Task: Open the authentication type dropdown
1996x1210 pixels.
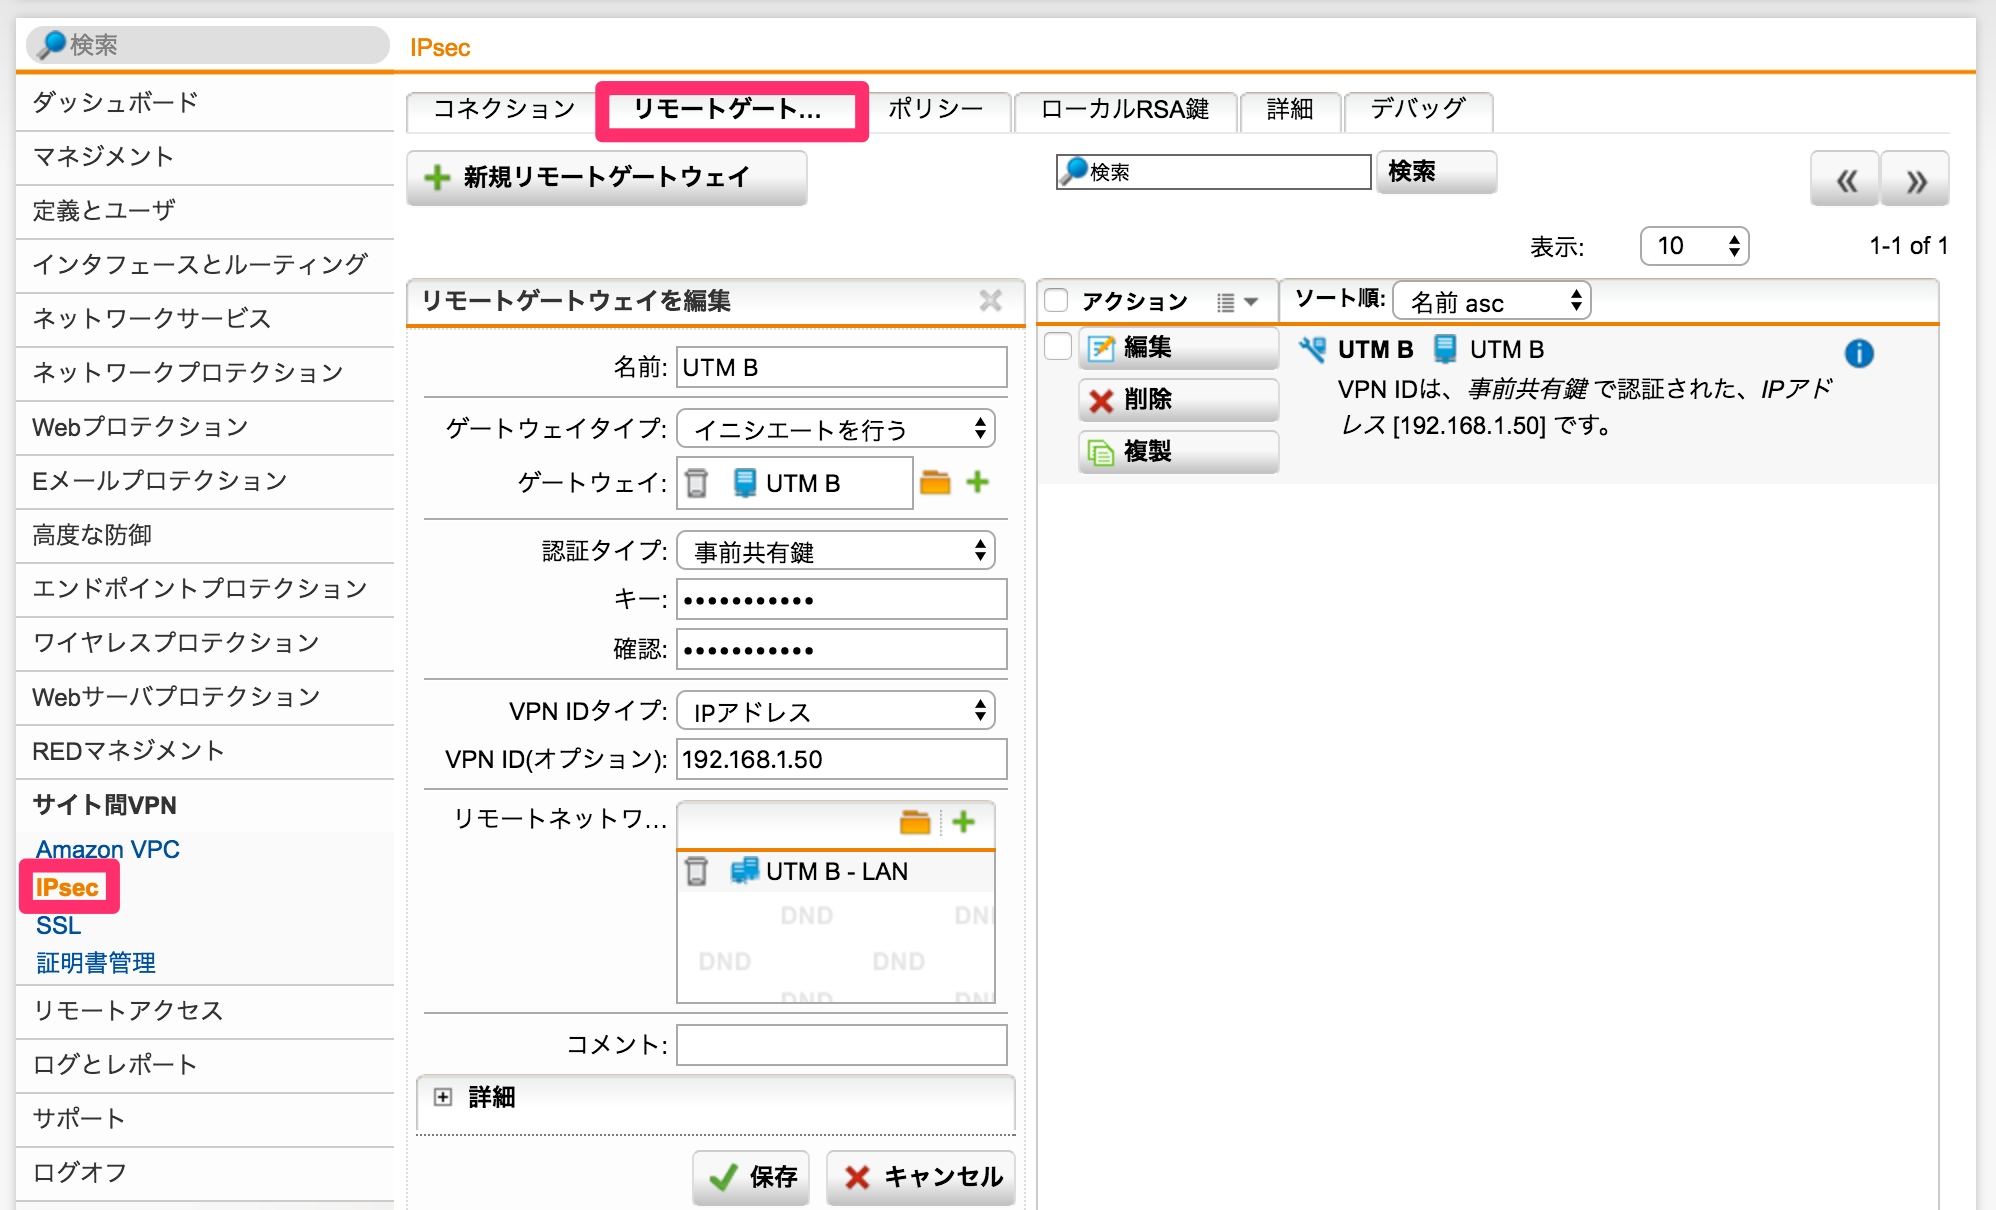Action: [836, 551]
